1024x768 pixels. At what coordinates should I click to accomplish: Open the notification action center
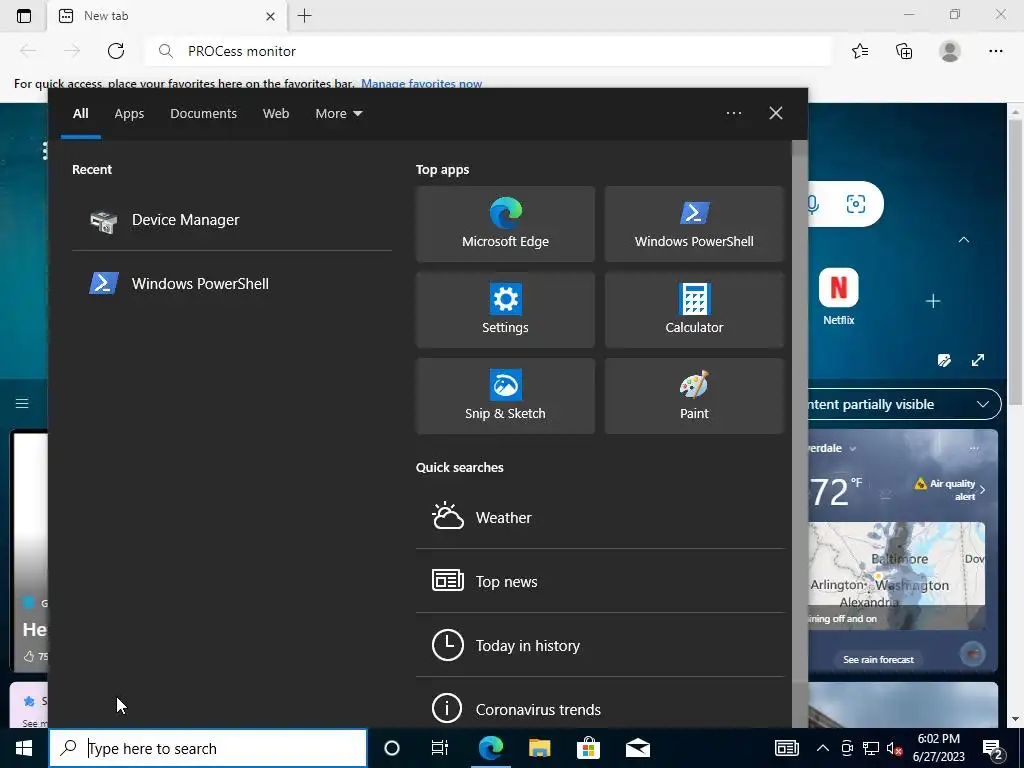(x=993, y=749)
